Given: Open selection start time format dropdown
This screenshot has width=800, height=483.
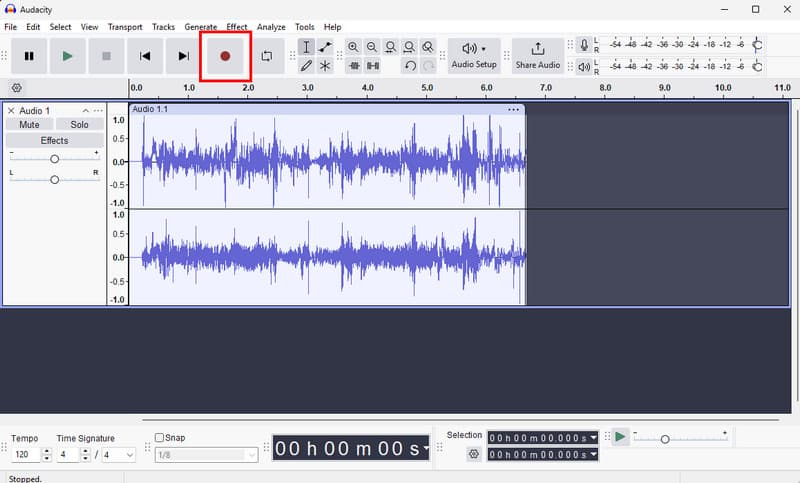Looking at the screenshot, I should click(593, 438).
